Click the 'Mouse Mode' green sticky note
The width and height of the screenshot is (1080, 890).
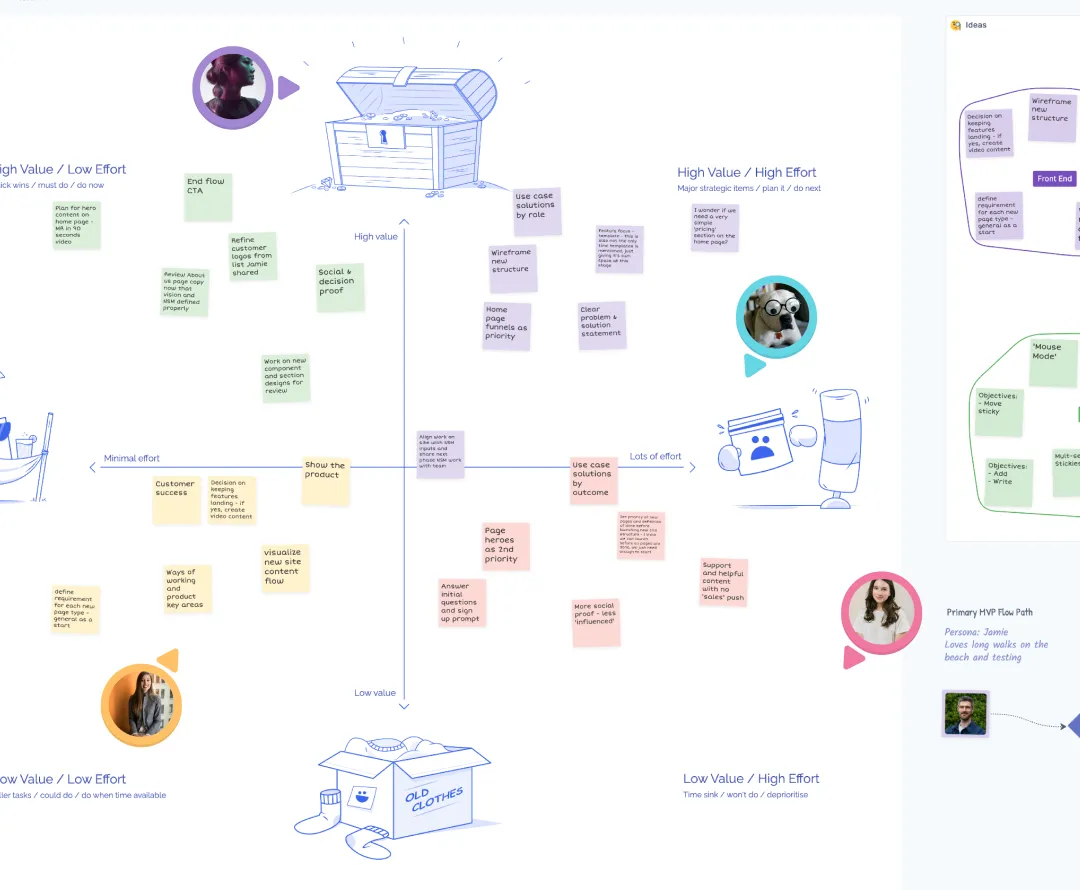(1054, 362)
